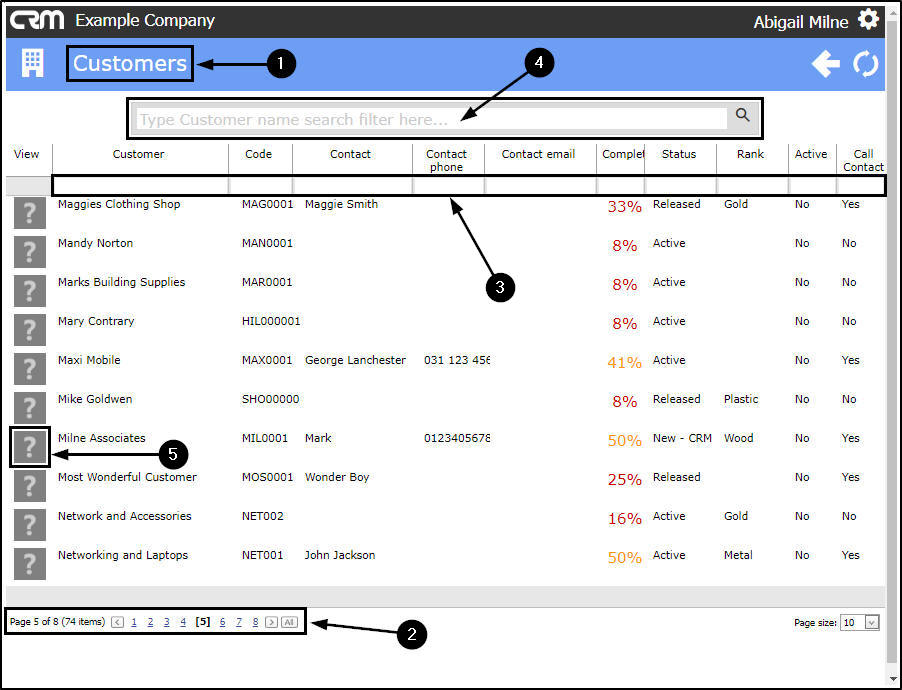Go to page 6
This screenshot has width=902, height=690.
(222, 622)
